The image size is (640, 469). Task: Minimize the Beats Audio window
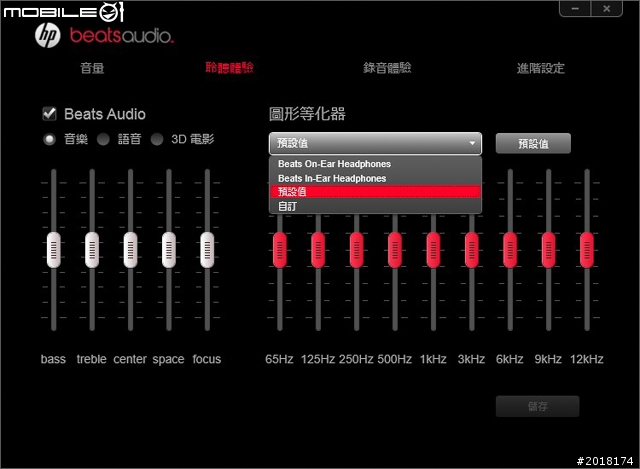575,9
